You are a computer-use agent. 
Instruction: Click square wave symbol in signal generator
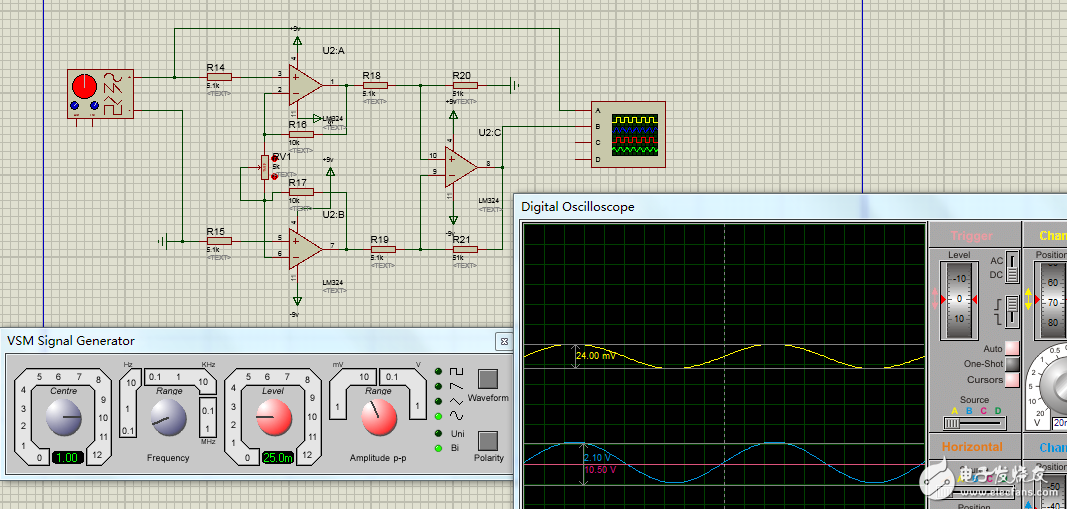(x=457, y=372)
